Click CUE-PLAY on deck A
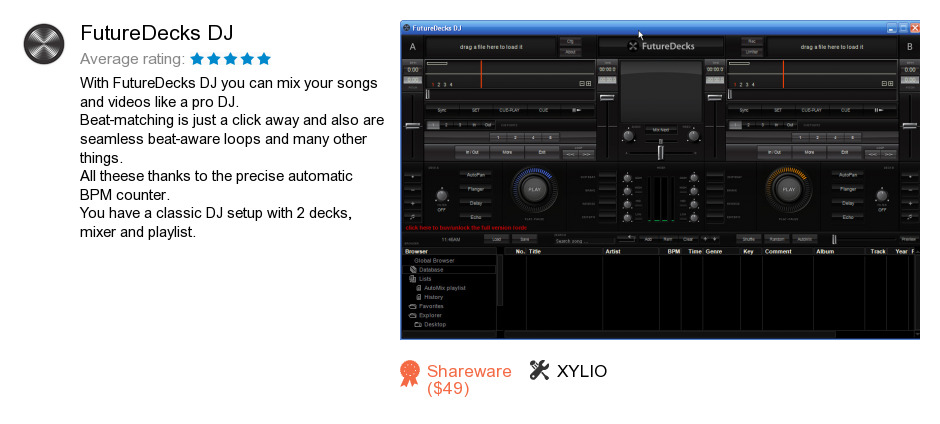Screen dimensions: 940x424 (509, 110)
